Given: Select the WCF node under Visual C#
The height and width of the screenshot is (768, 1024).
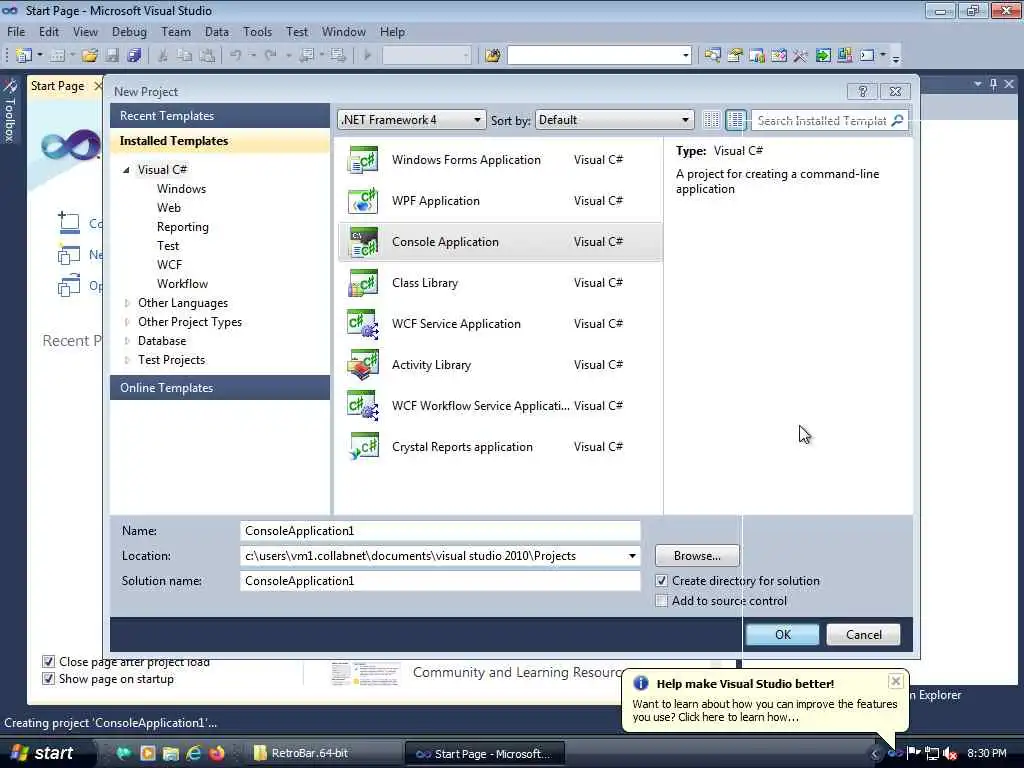Looking at the screenshot, I should (x=169, y=264).
